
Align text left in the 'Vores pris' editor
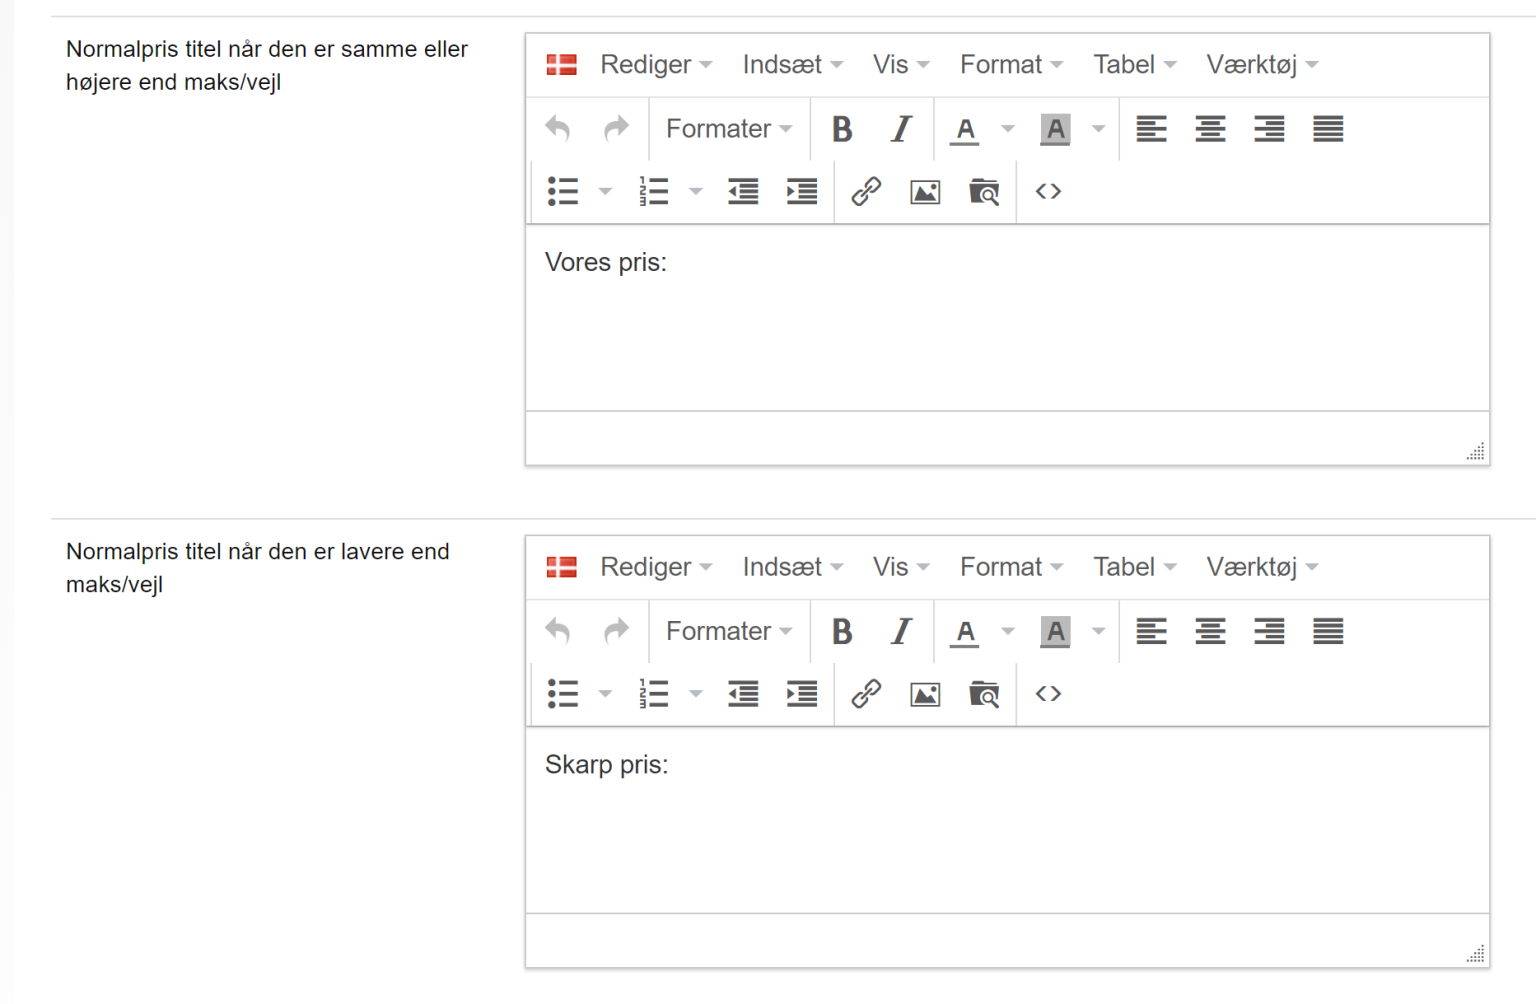1151,129
